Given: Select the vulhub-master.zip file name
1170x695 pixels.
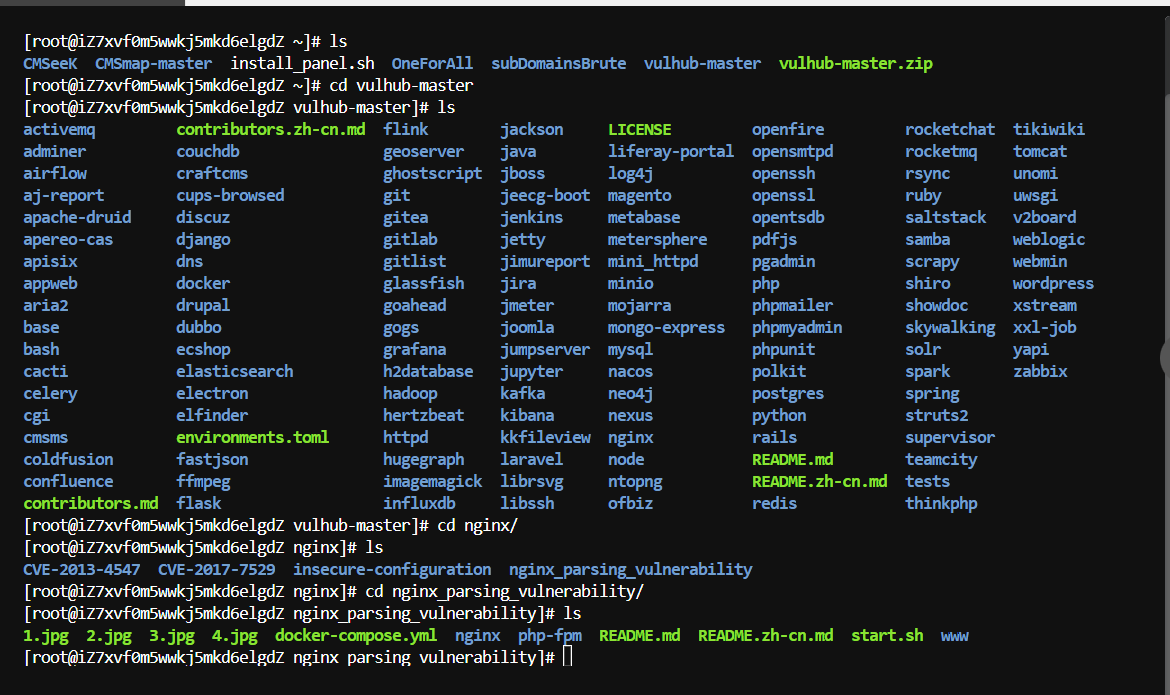Looking at the screenshot, I should tap(855, 63).
